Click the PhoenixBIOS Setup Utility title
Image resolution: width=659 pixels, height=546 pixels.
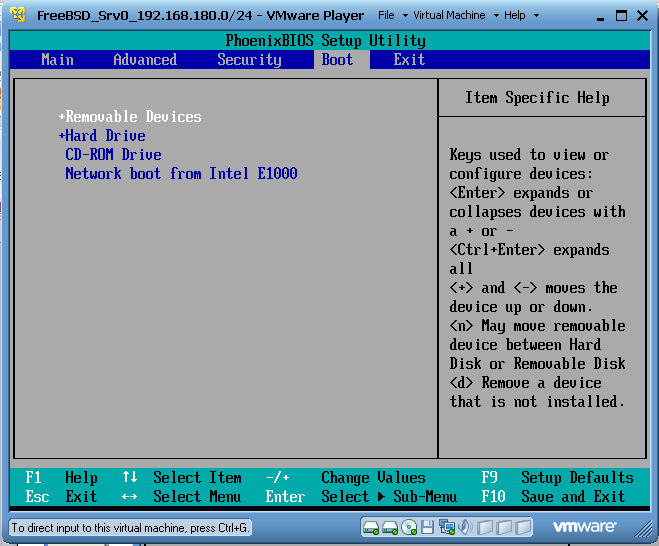326,41
